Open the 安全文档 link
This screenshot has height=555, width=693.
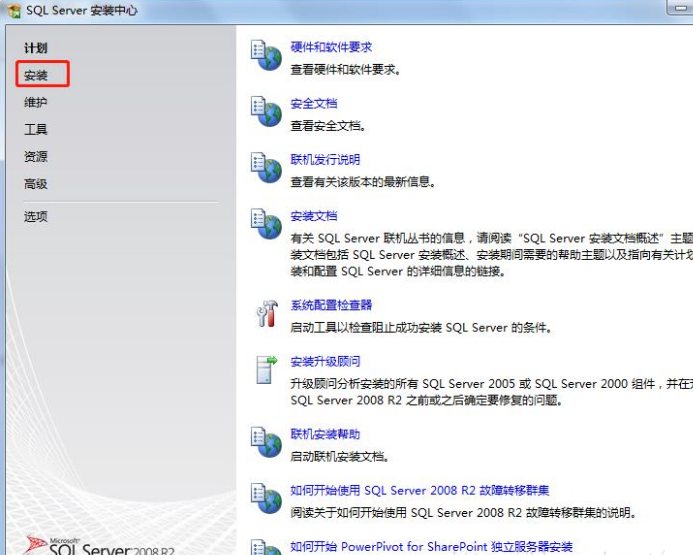[x=314, y=103]
